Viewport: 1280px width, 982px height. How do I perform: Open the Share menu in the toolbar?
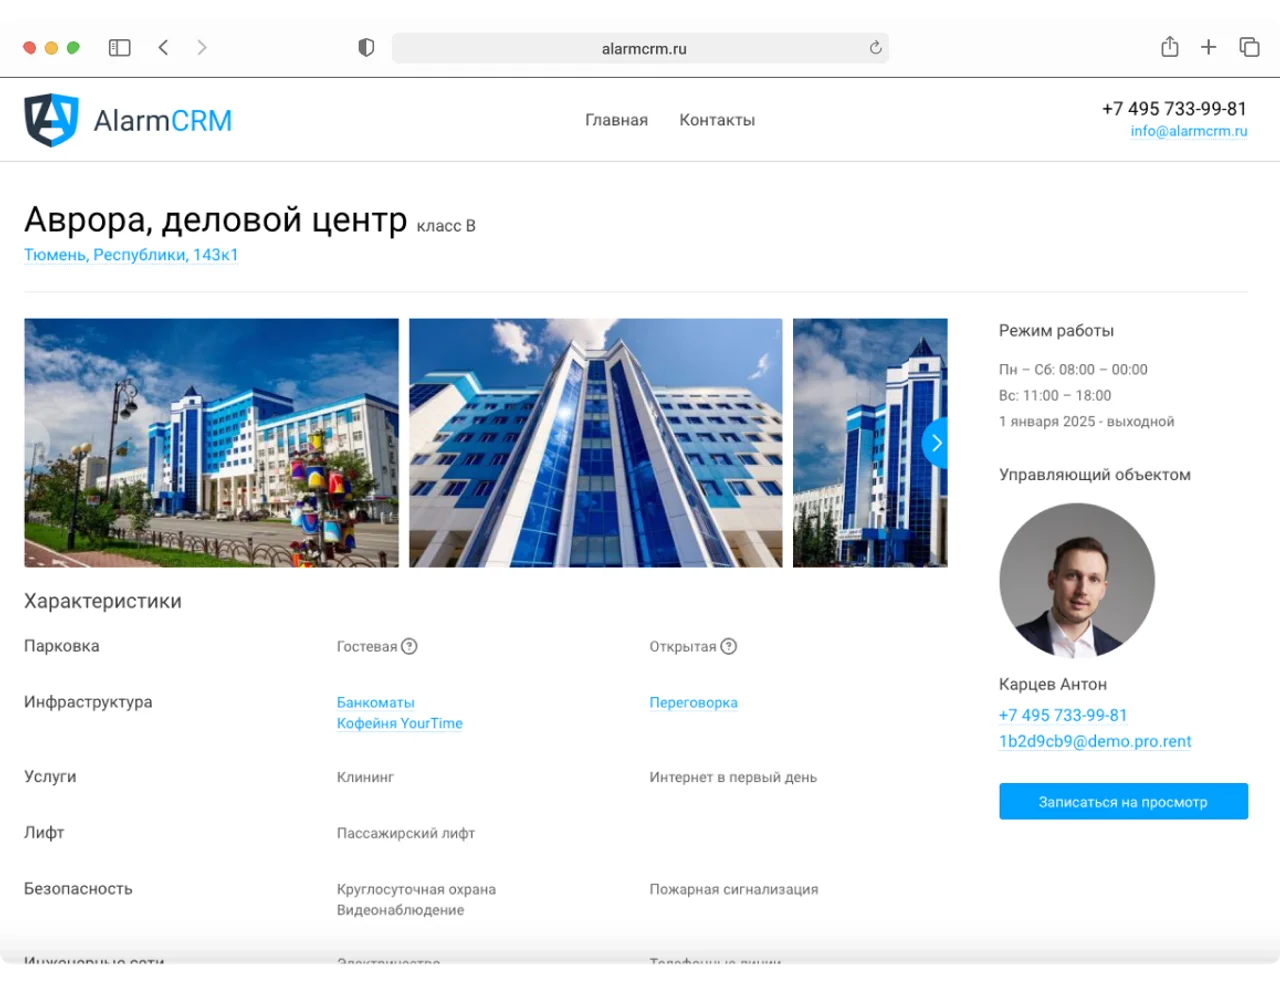(x=1170, y=46)
